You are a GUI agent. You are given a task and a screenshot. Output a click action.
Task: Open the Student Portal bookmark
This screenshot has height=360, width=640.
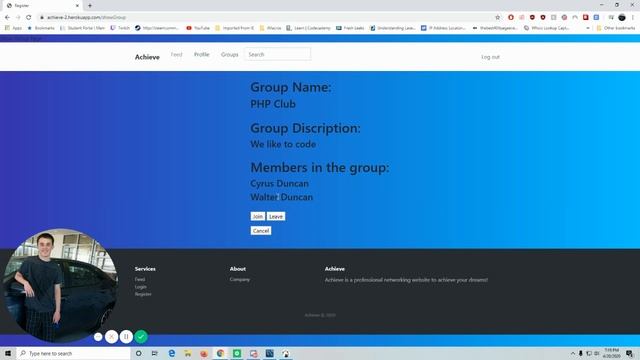coord(82,28)
